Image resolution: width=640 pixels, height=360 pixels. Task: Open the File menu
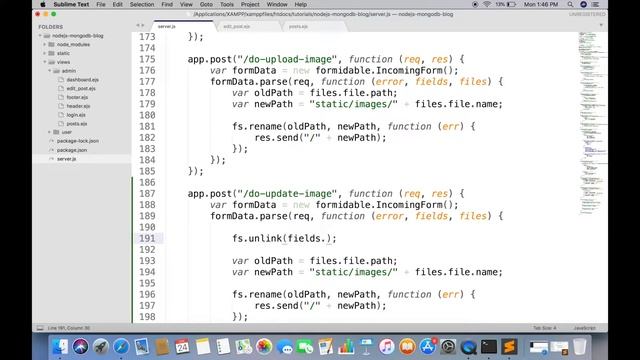pyautogui.click(x=101, y=4)
